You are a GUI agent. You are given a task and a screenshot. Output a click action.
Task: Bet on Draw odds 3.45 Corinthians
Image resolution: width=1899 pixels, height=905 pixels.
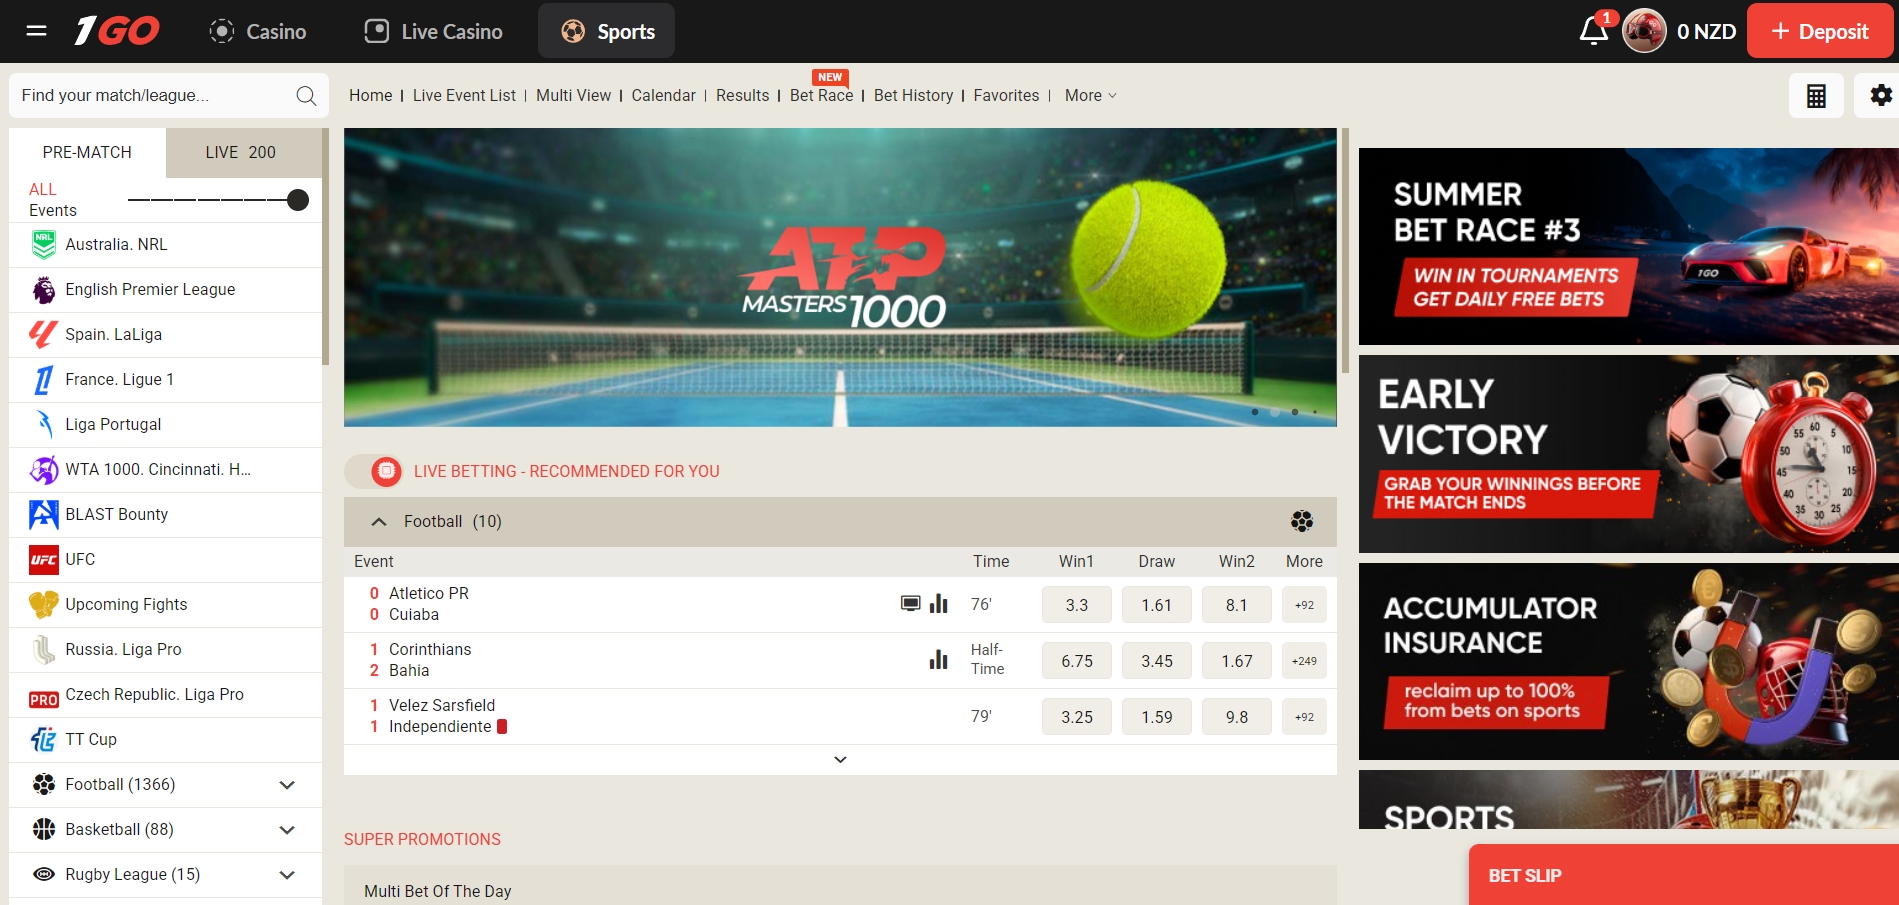pos(1157,661)
